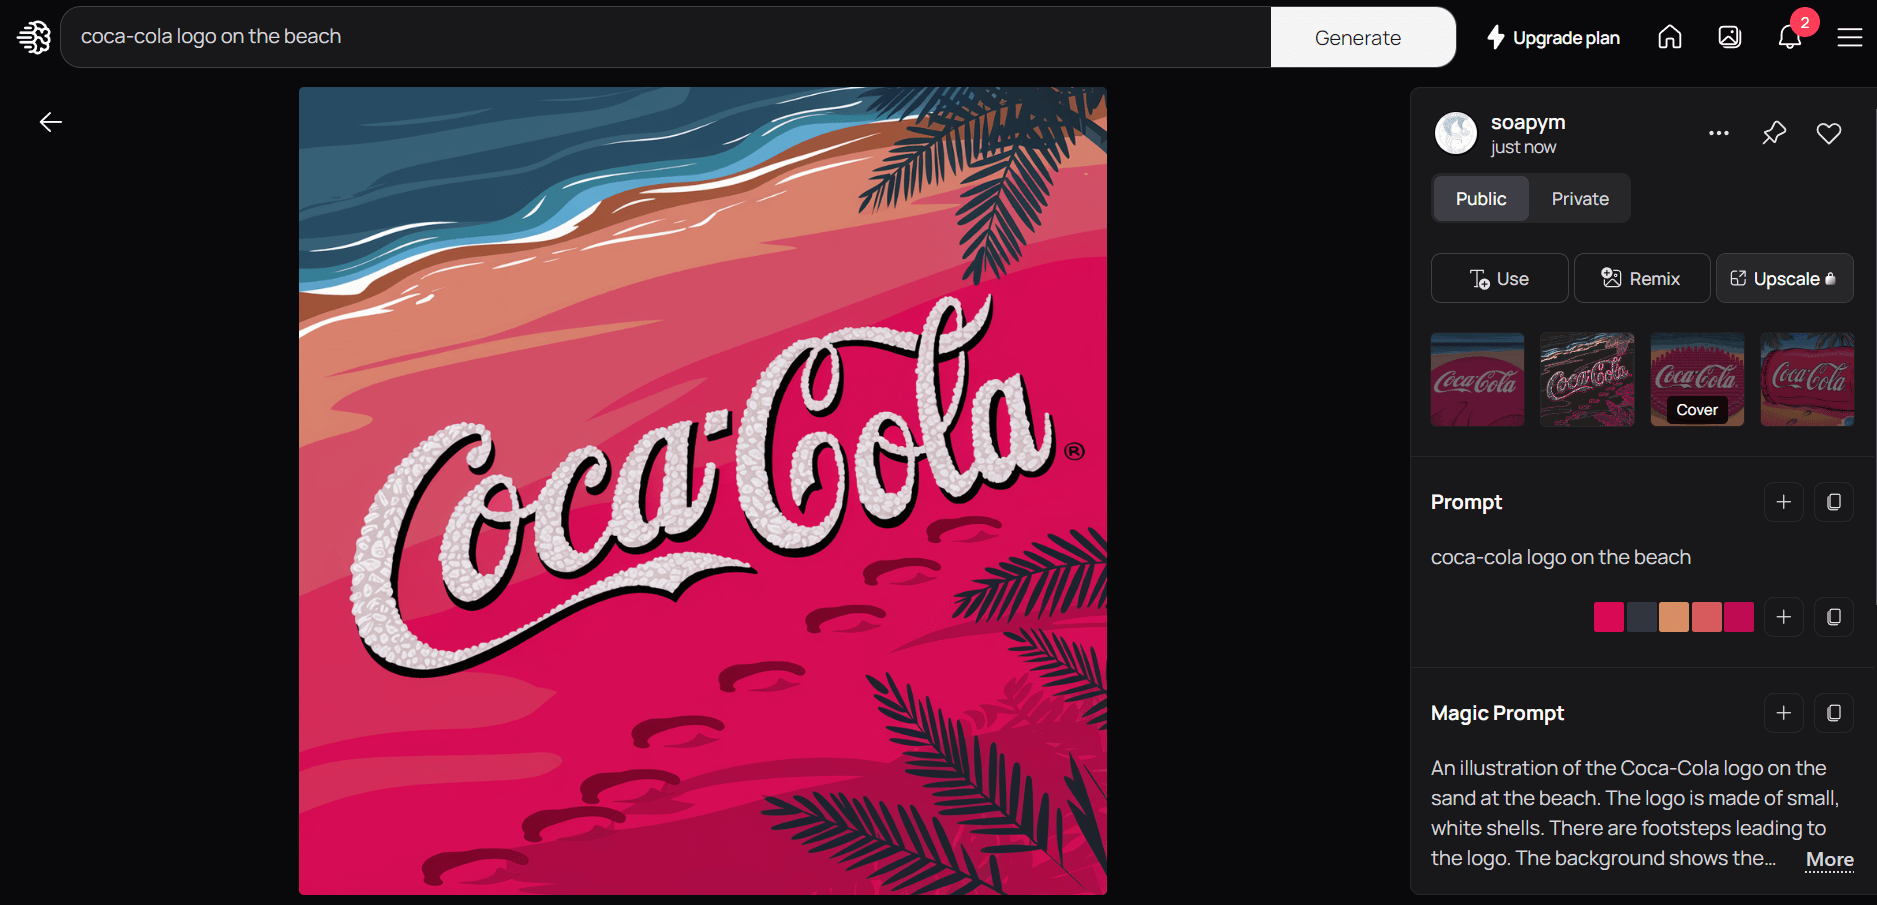Image resolution: width=1877 pixels, height=905 pixels.
Task: Open the home page icon
Action: point(1670,37)
